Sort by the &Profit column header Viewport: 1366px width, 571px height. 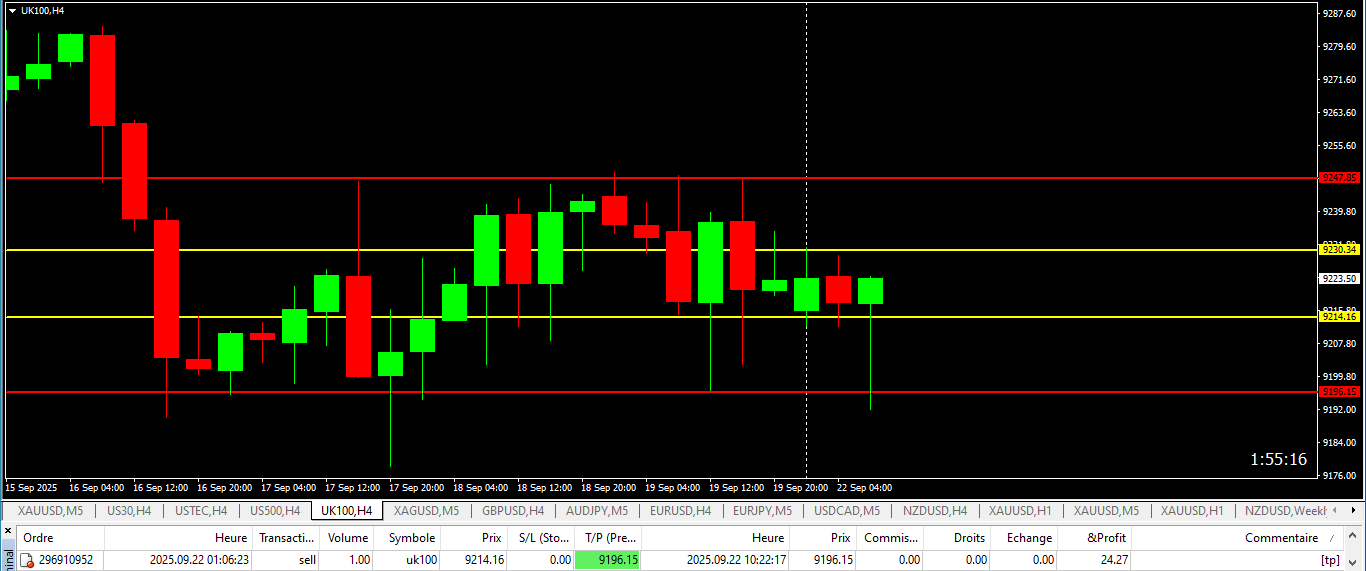tap(1094, 538)
